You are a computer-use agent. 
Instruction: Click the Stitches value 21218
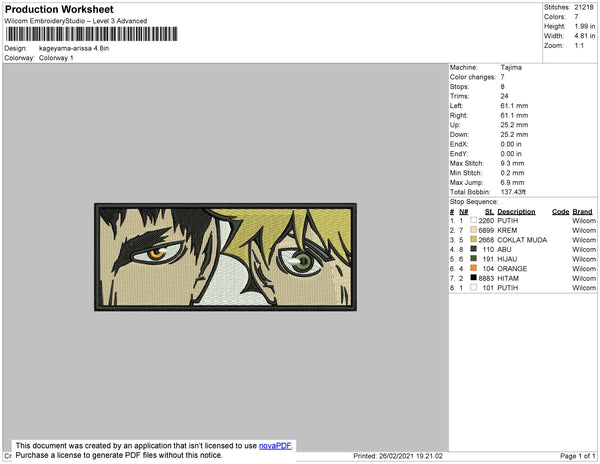tap(584, 7)
